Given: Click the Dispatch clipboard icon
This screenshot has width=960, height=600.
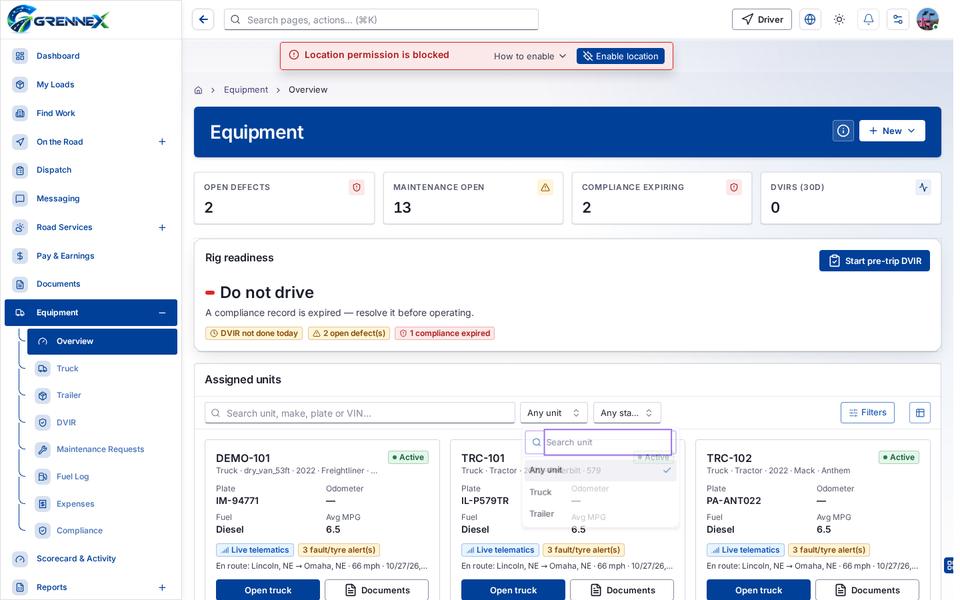Looking at the screenshot, I should click(20, 170).
